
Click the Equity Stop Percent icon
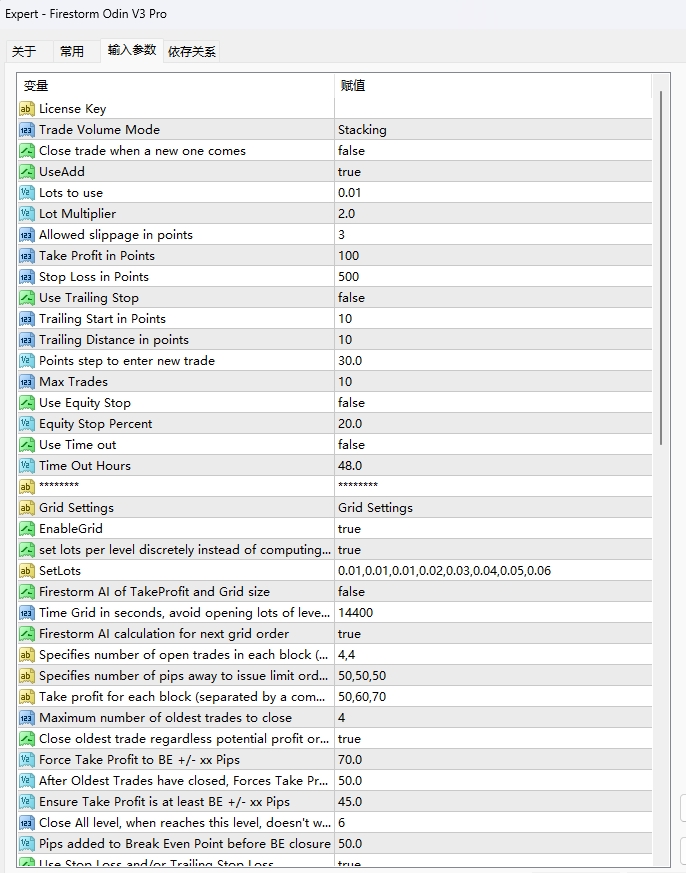[27, 424]
